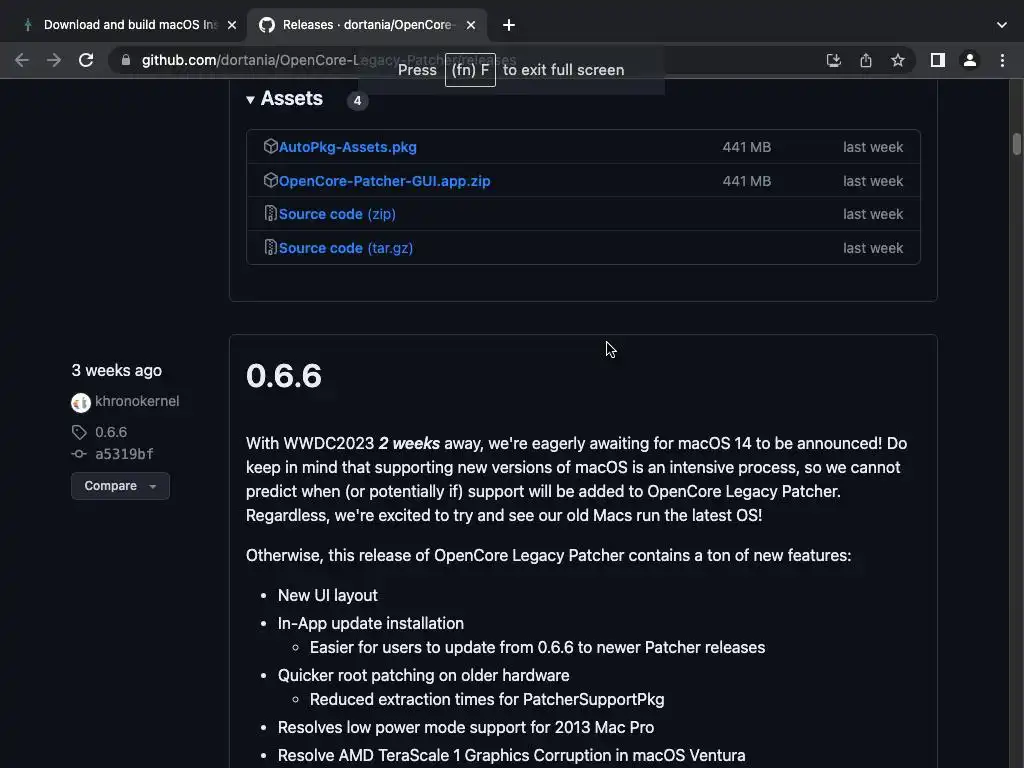This screenshot has height=768, width=1024.
Task: Download Source code (zip)
Action: coord(337,214)
